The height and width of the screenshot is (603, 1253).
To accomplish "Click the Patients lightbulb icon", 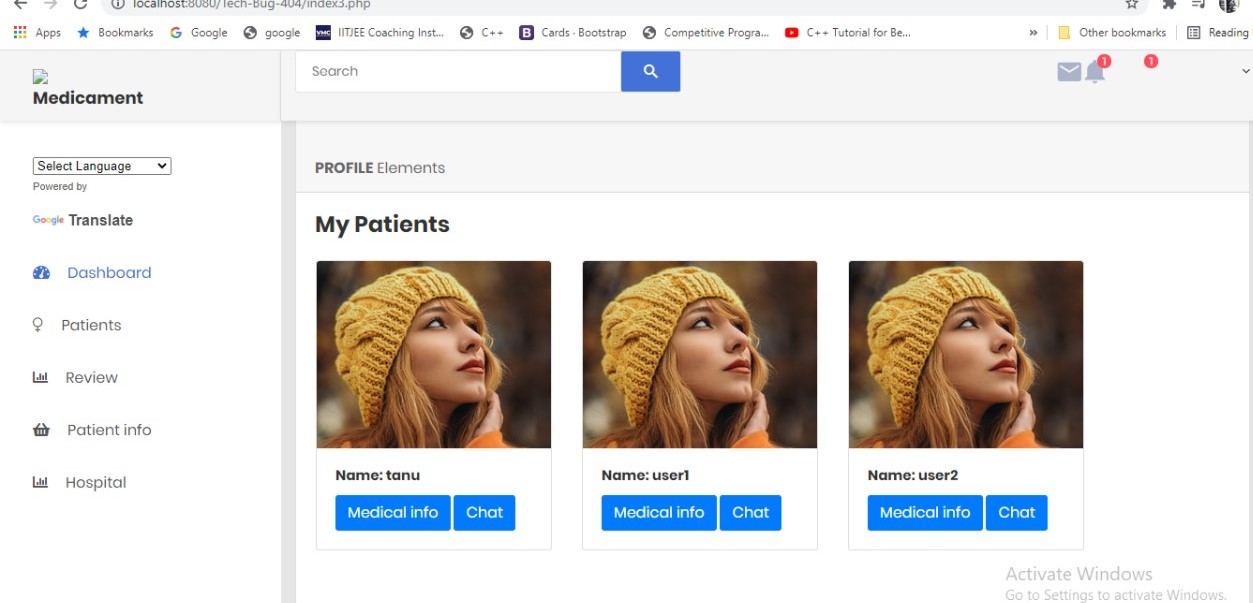I will click(x=38, y=325).
